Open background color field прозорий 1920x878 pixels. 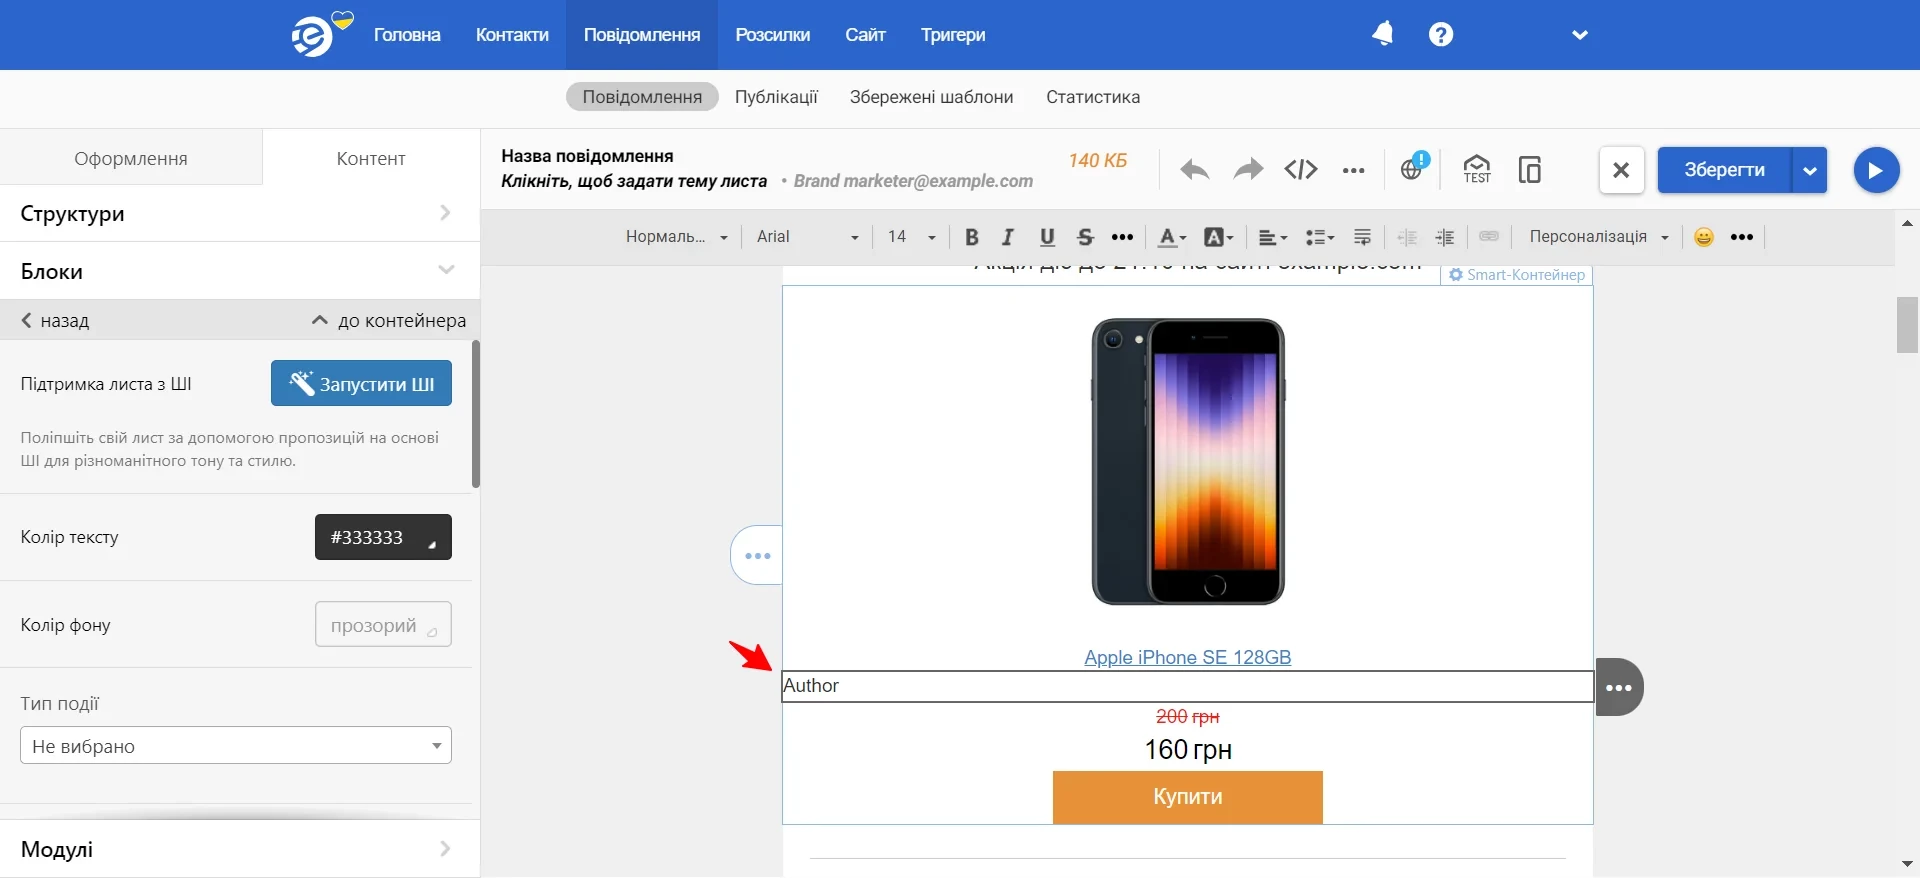(x=383, y=624)
